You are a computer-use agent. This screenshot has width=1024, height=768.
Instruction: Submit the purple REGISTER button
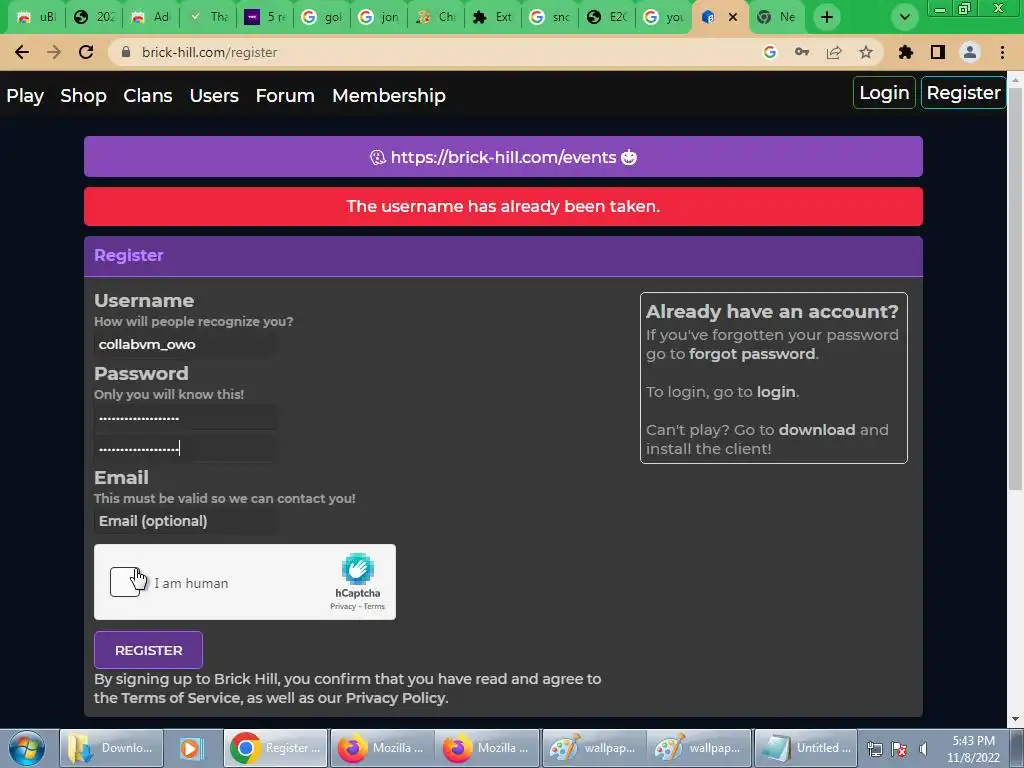(148, 650)
